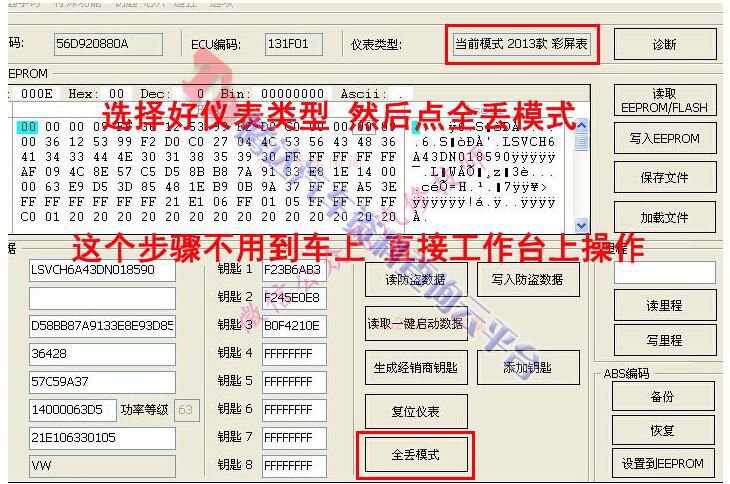The width and height of the screenshot is (730, 484).
Task: Select the highlighted 00 hex byte
Action: coord(28,127)
